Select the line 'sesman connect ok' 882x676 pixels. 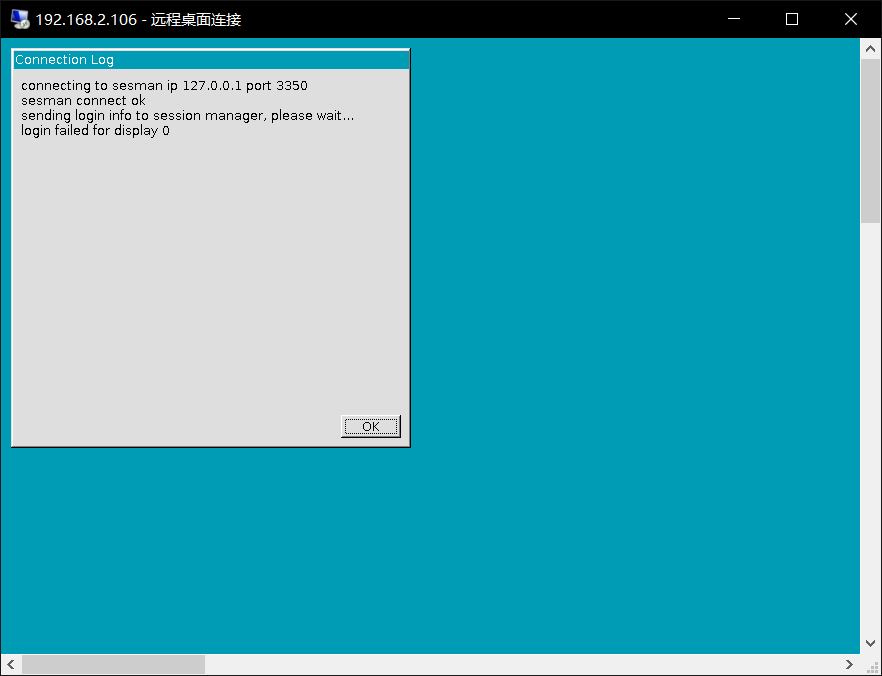(84, 100)
